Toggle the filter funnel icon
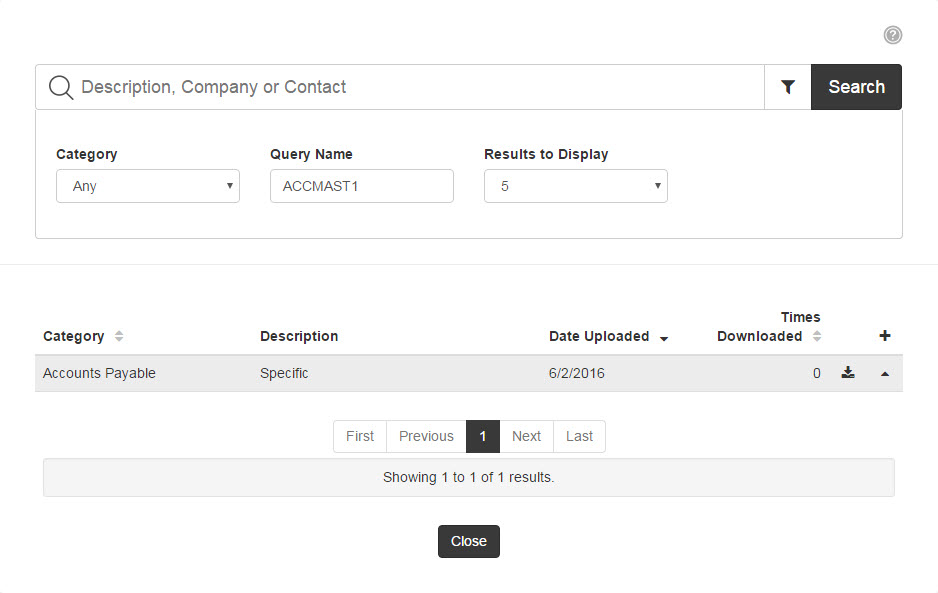This screenshot has width=938, height=593. [x=788, y=87]
